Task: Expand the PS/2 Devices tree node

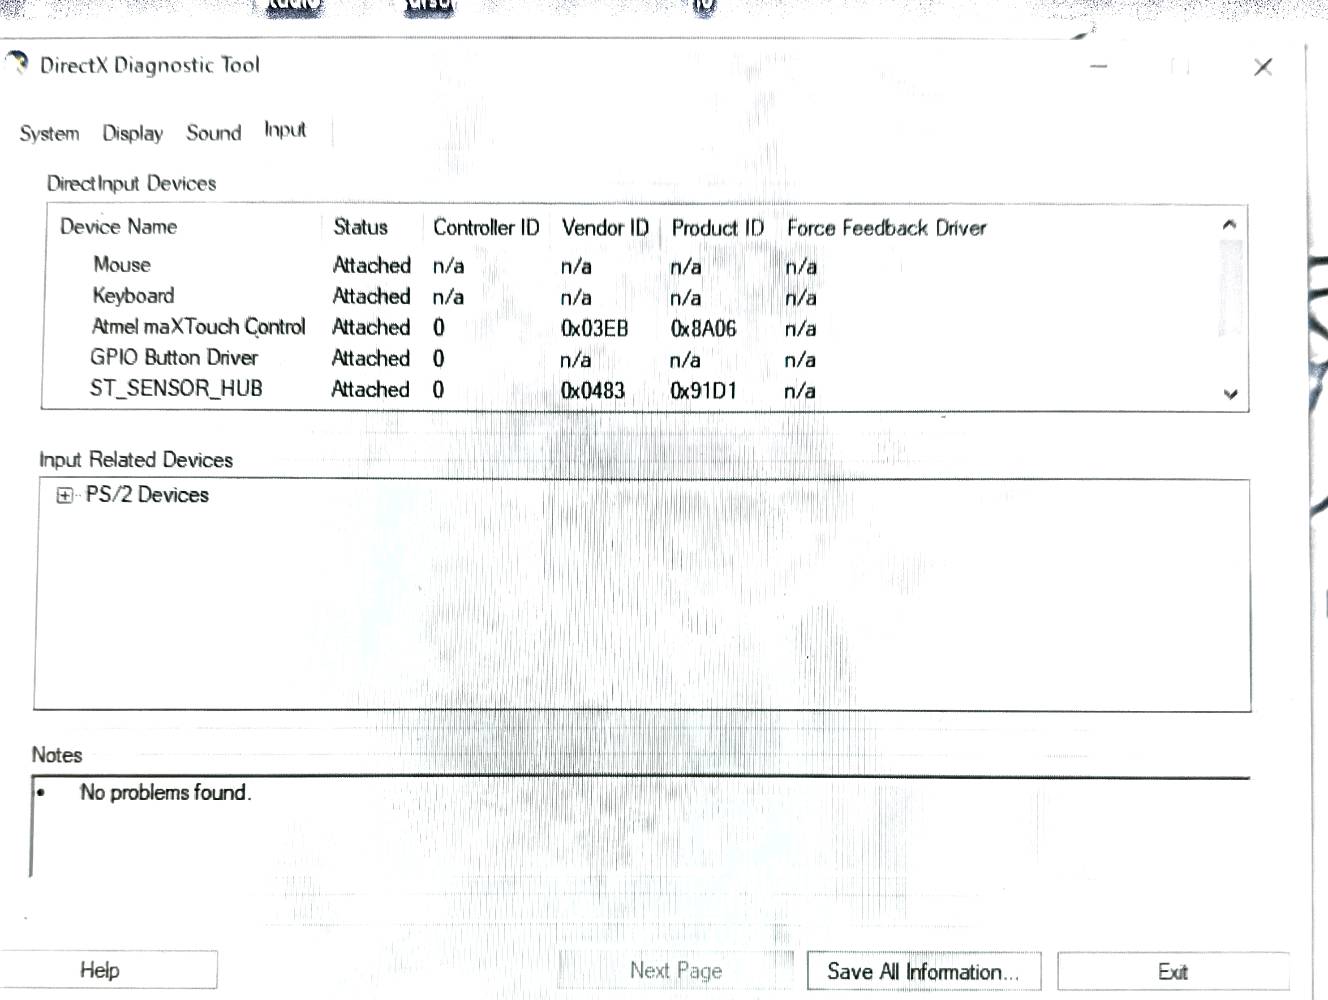Action: point(65,496)
